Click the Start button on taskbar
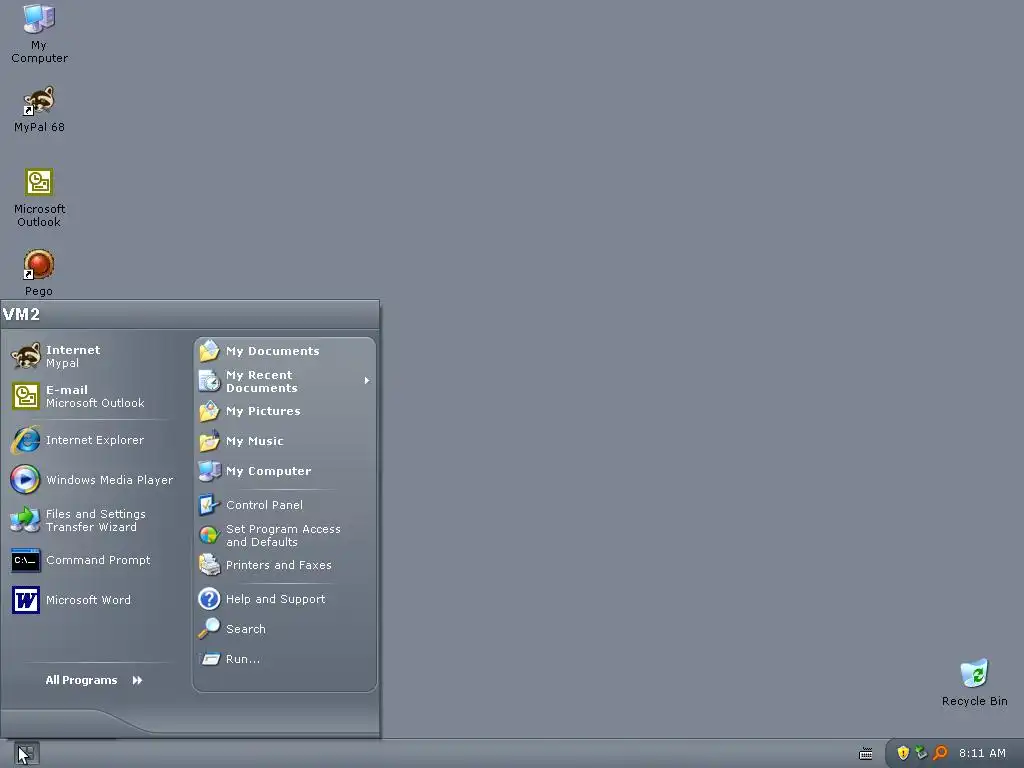This screenshot has height=768, width=1024. (27, 754)
